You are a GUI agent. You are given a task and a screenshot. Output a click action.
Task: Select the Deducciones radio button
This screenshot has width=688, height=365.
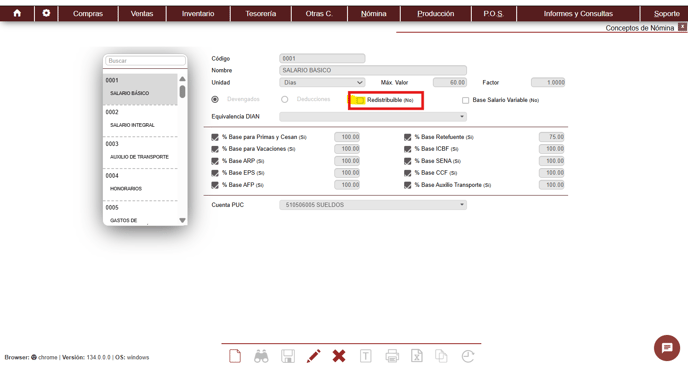click(285, 100)
